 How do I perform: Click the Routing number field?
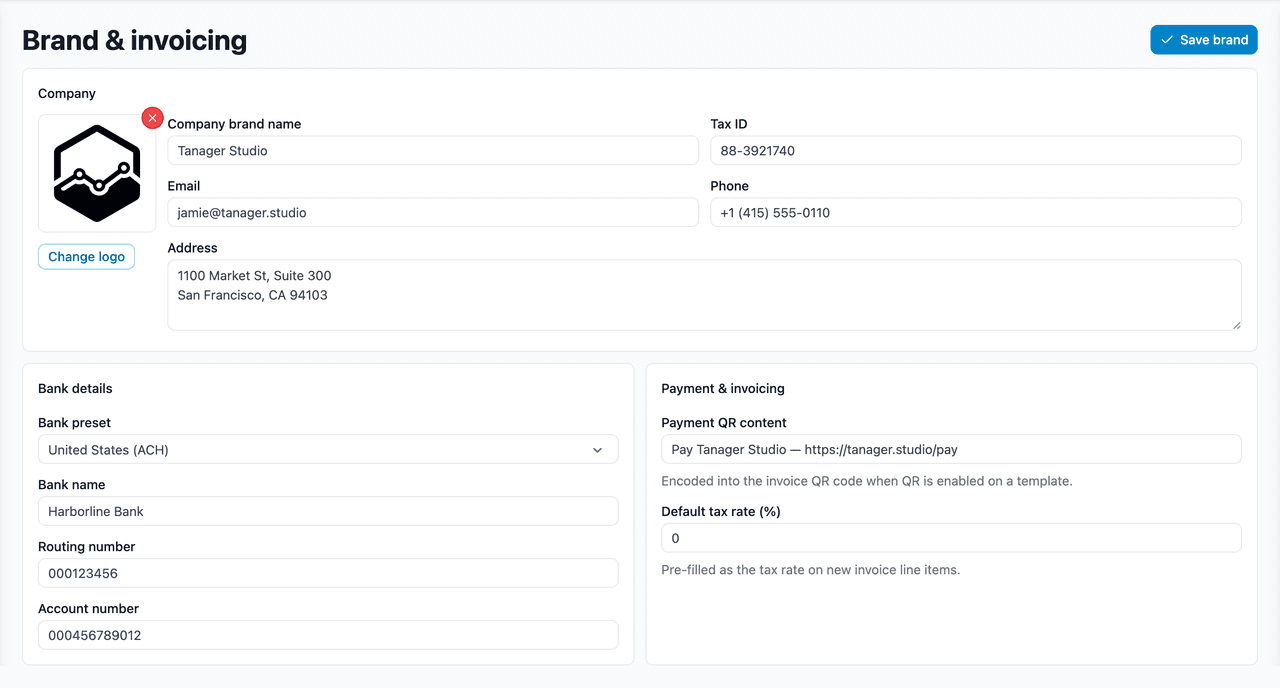click(x=328, y=573)
